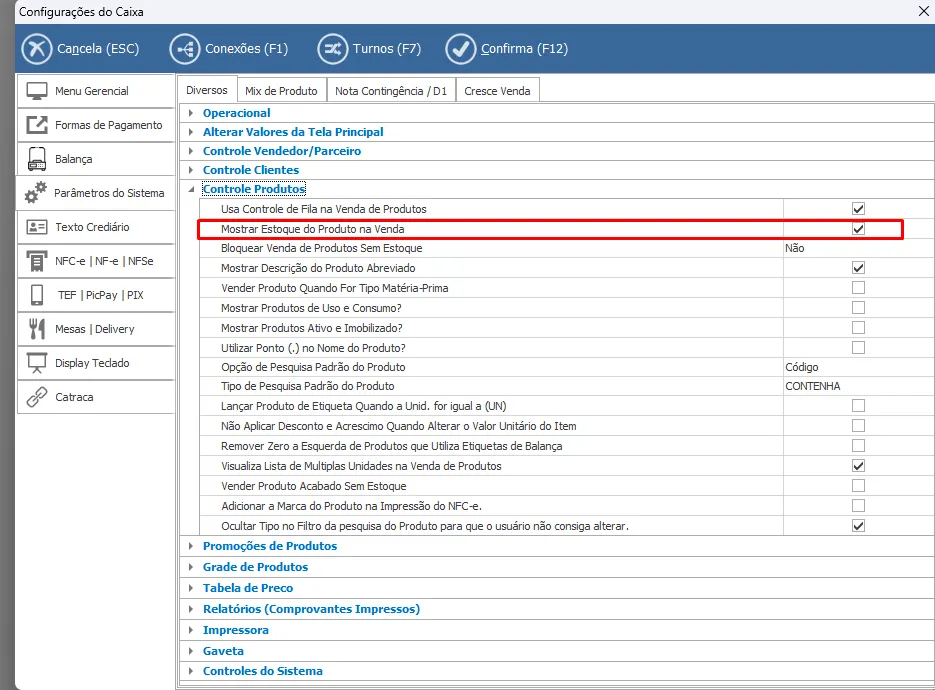Click the Confirma (F12) checkmark icon
The width and height of the screenshot is (935, 690).
[461, 48]
